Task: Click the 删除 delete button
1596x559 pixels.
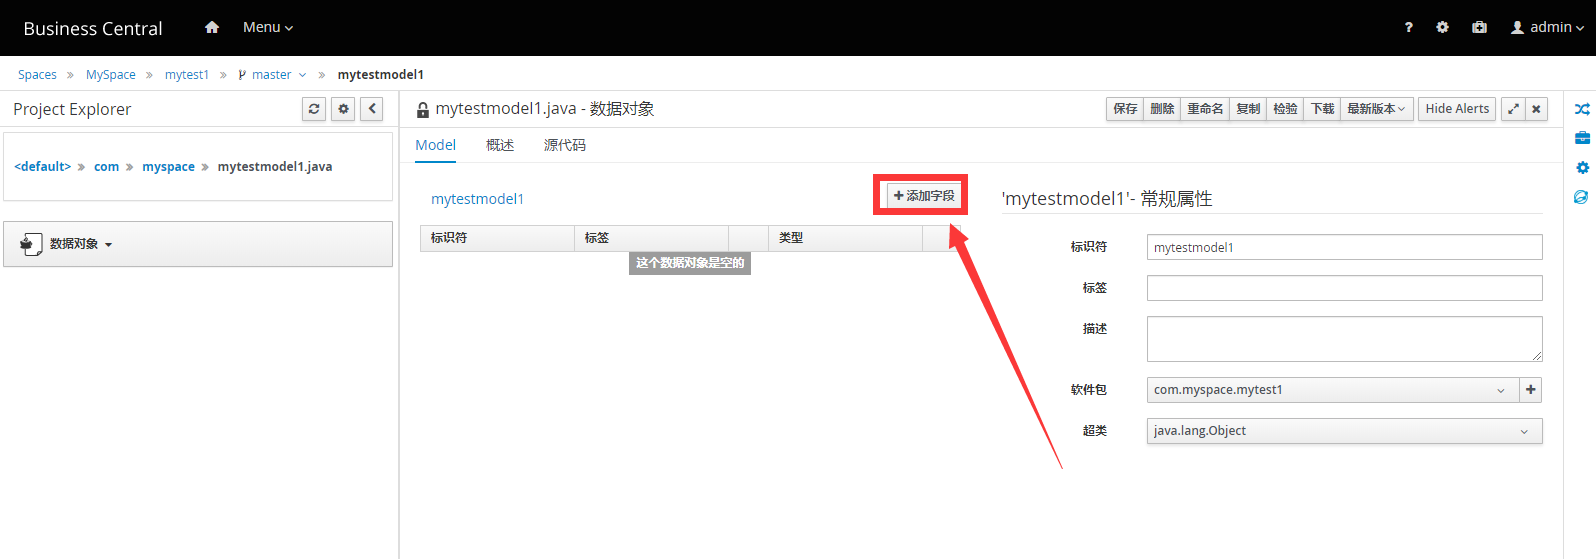Action: 1162,109
